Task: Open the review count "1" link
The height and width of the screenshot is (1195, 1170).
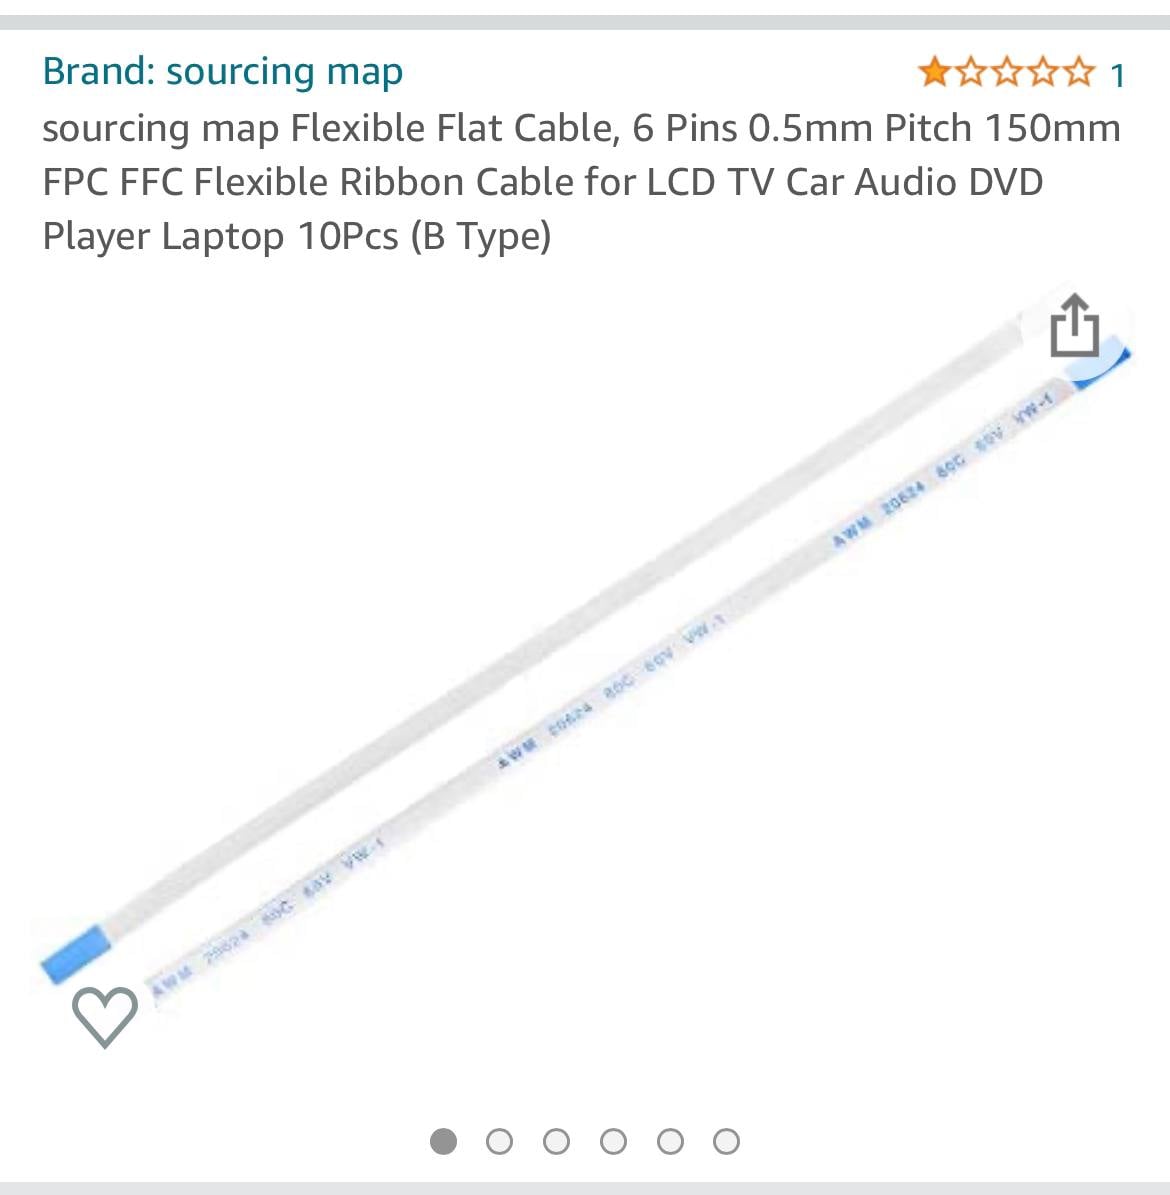Action: click(x=1117, y=75)
